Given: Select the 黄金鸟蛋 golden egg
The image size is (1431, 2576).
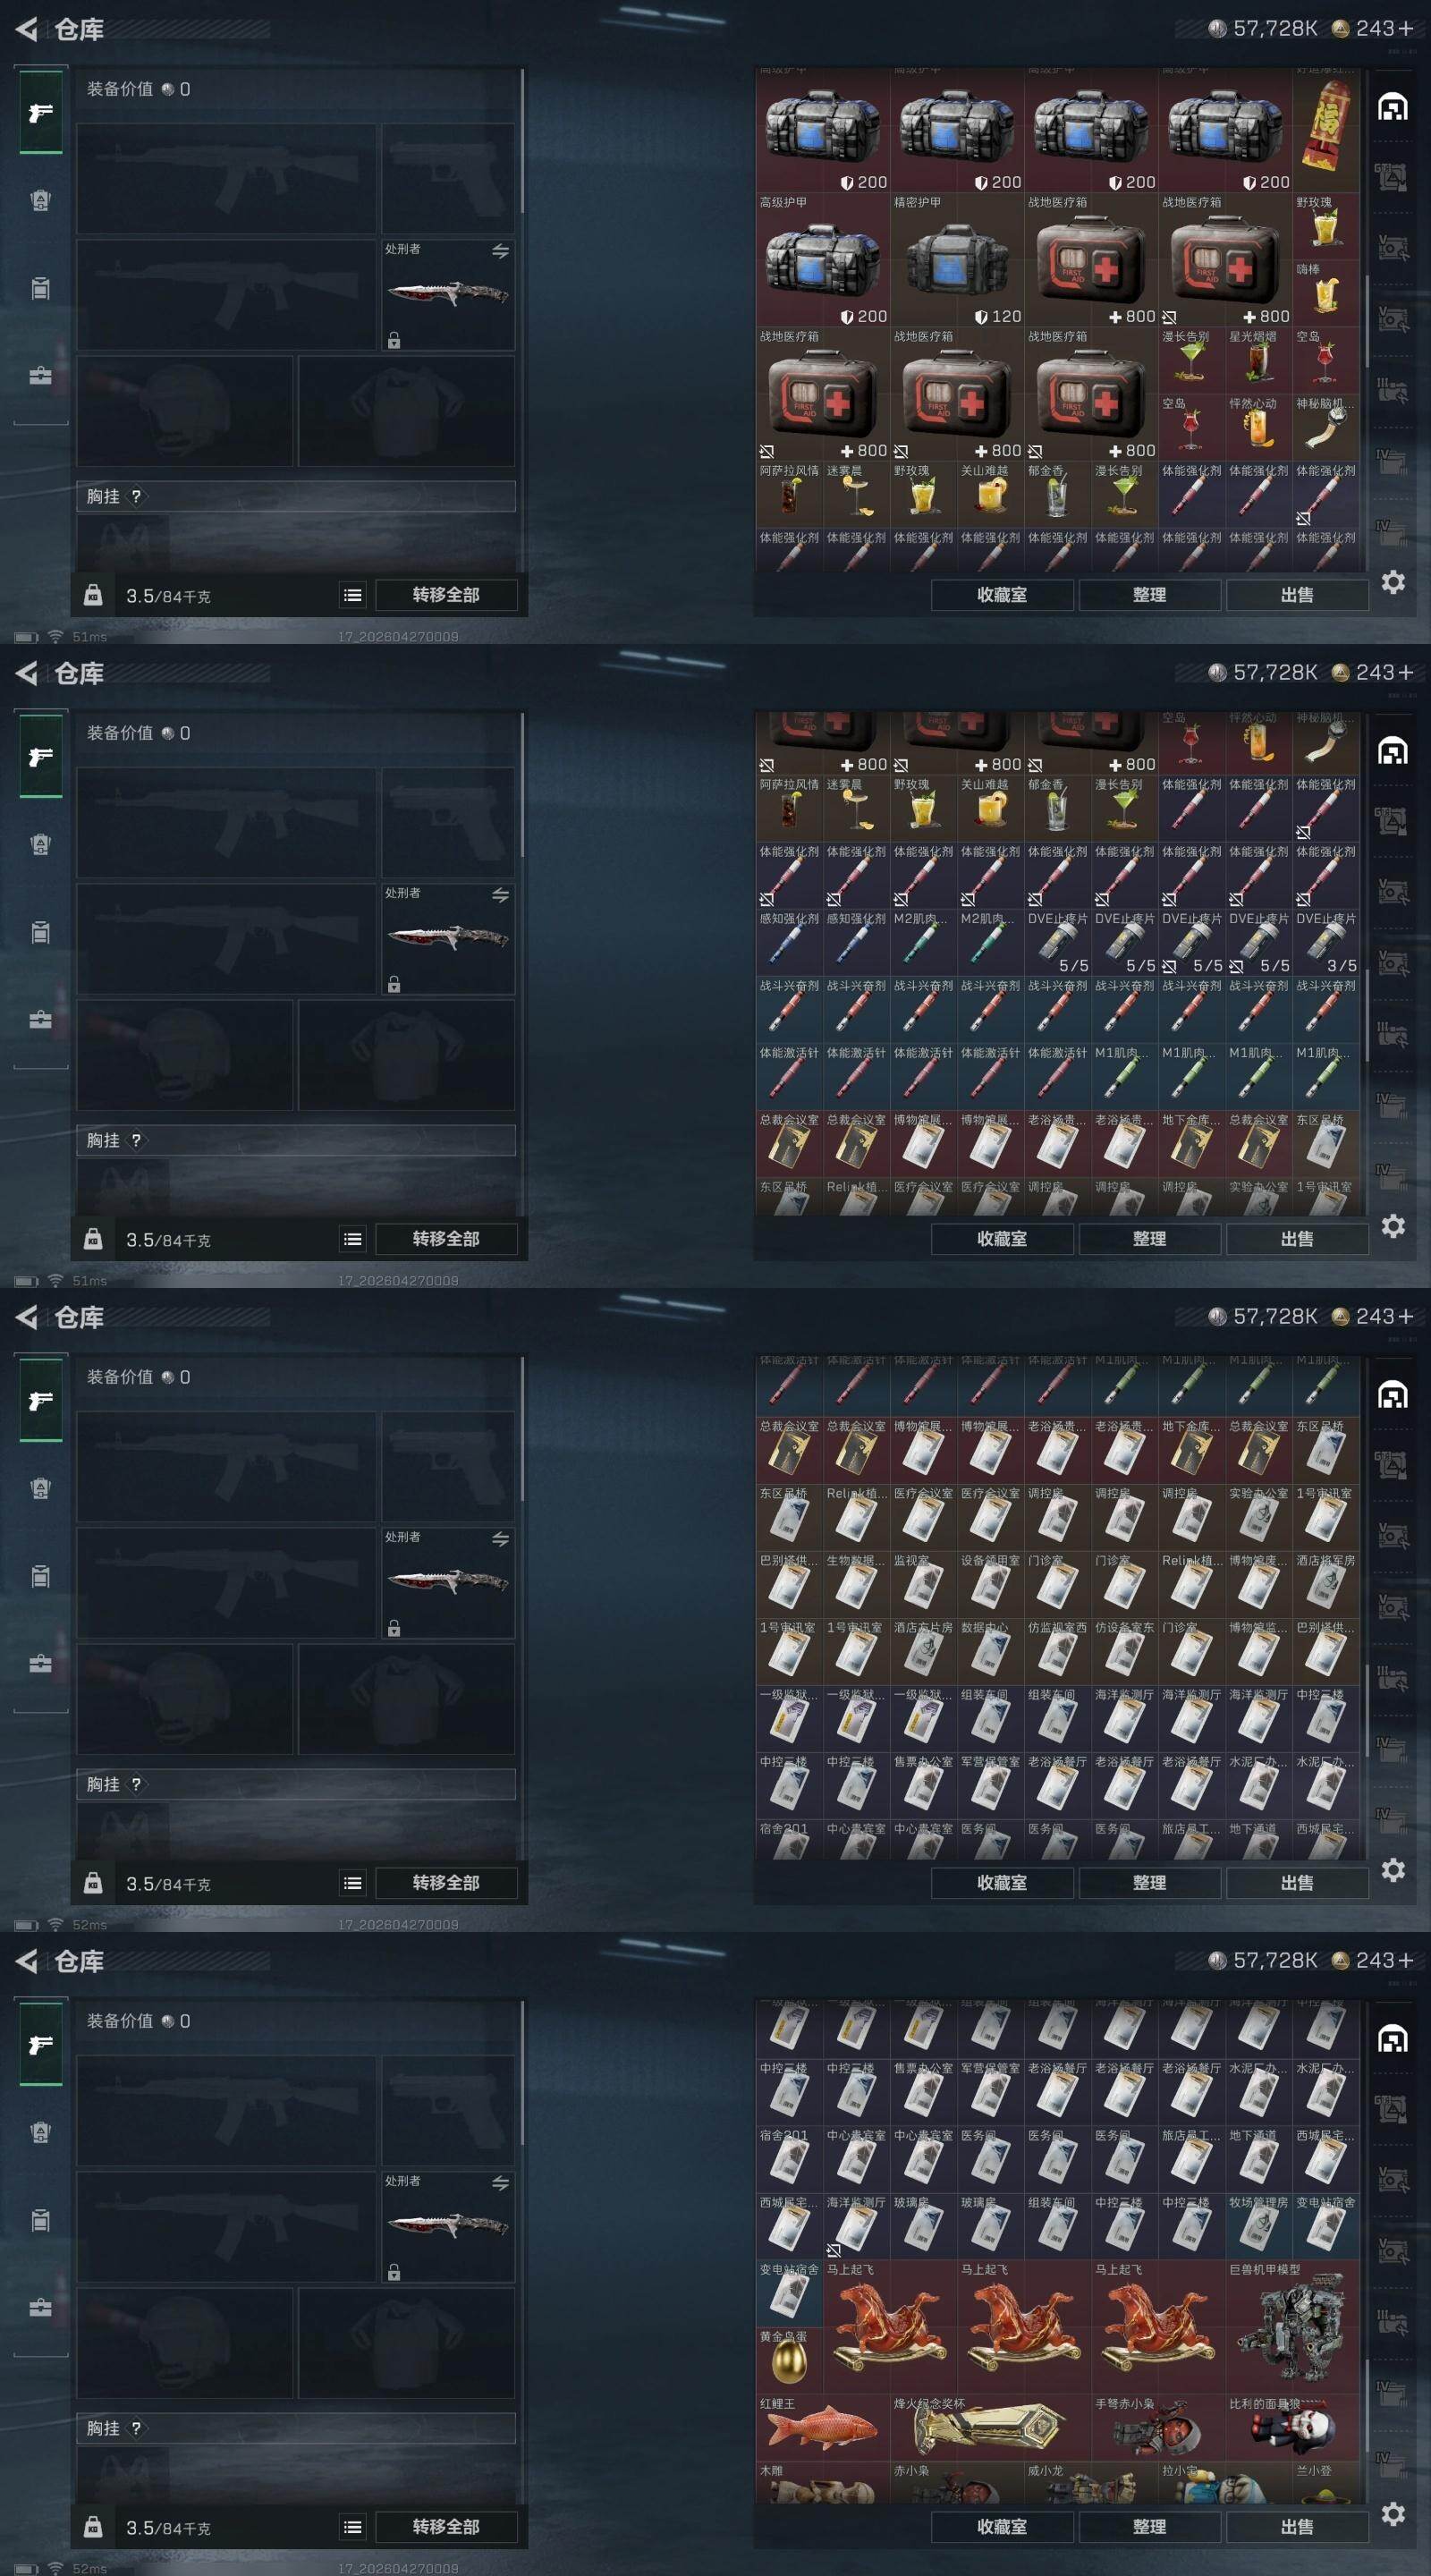Looking at the screenshot, I should 789,2360.
